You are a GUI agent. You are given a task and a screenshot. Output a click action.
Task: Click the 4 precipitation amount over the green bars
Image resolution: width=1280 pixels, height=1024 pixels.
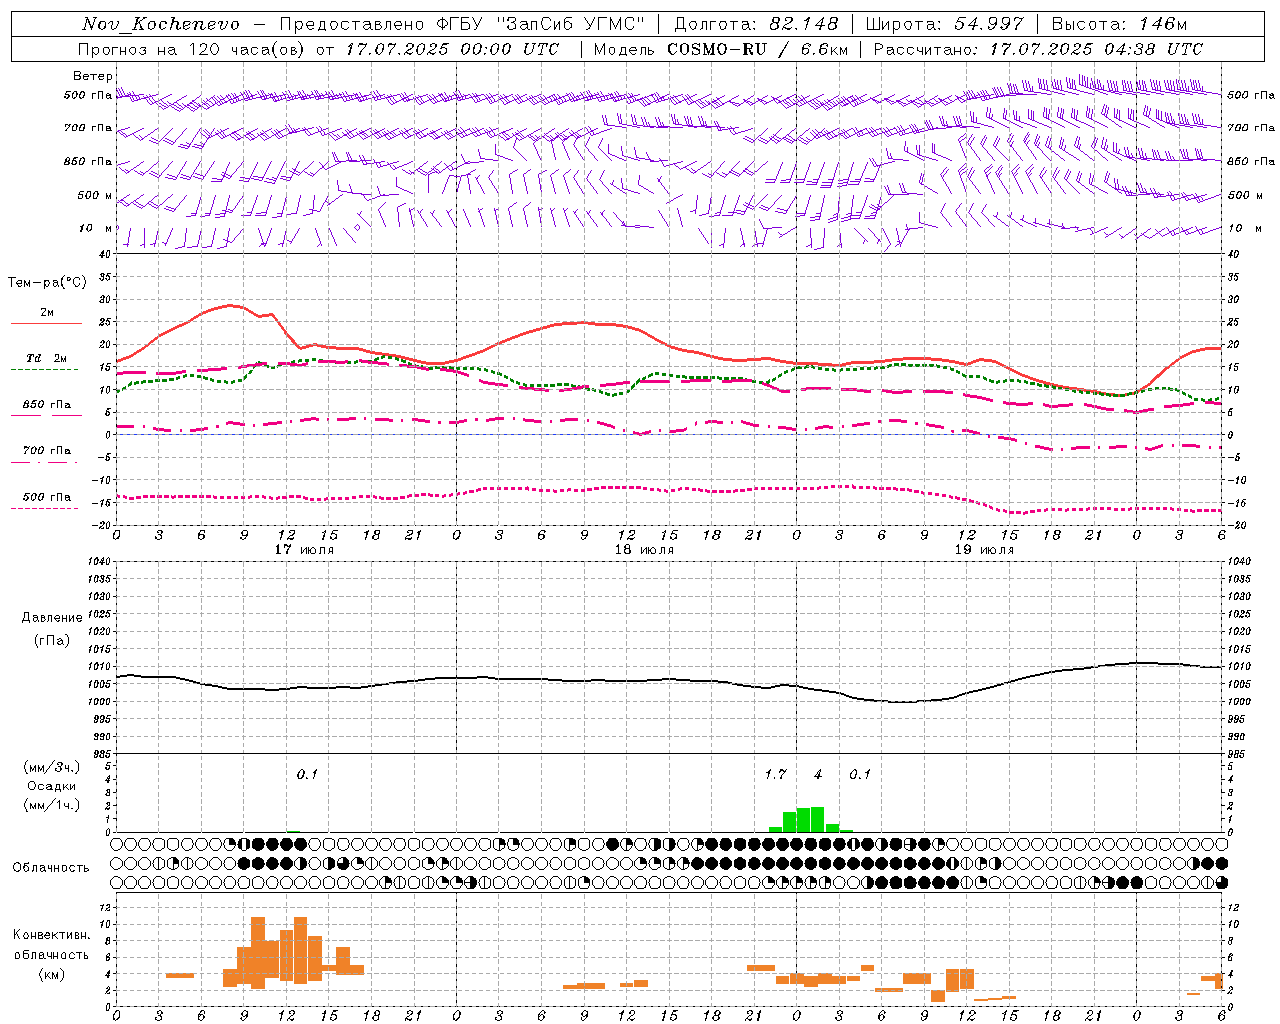click(818, 775)
